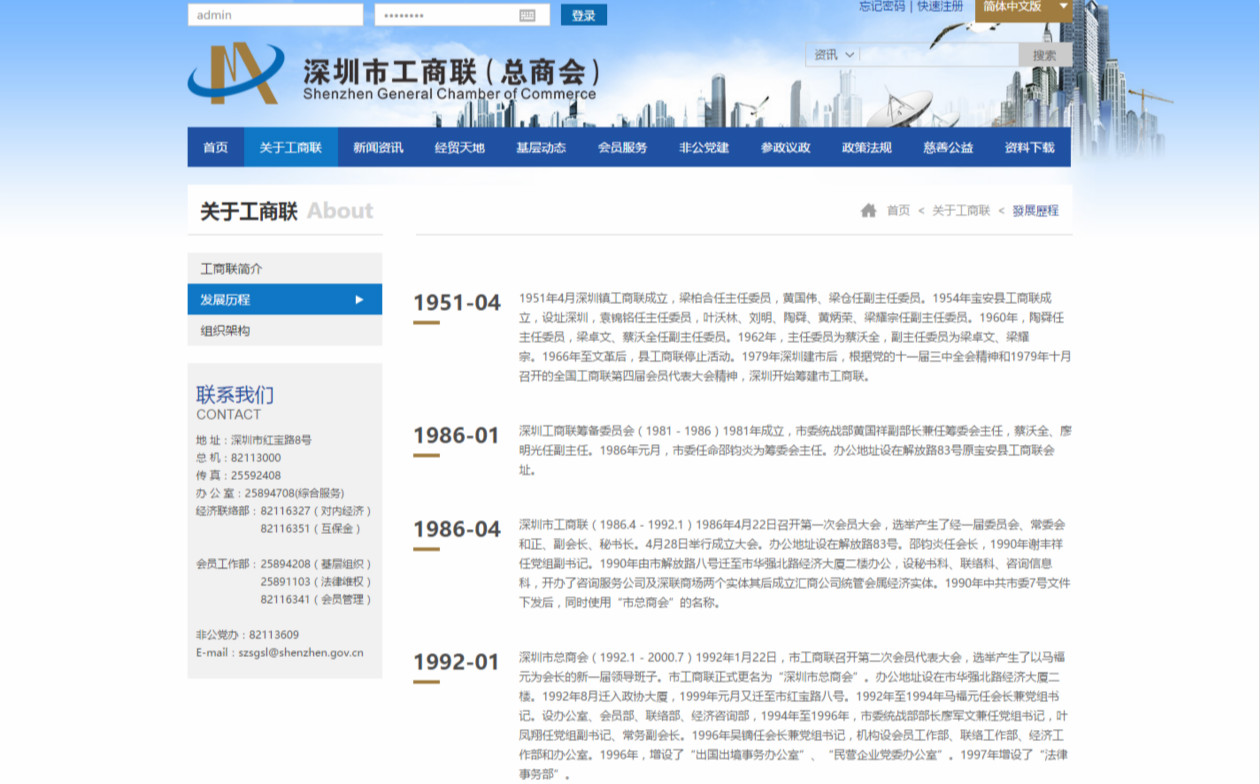
Task: Click the CONTACT subheading text
Action: pos(229,414)
